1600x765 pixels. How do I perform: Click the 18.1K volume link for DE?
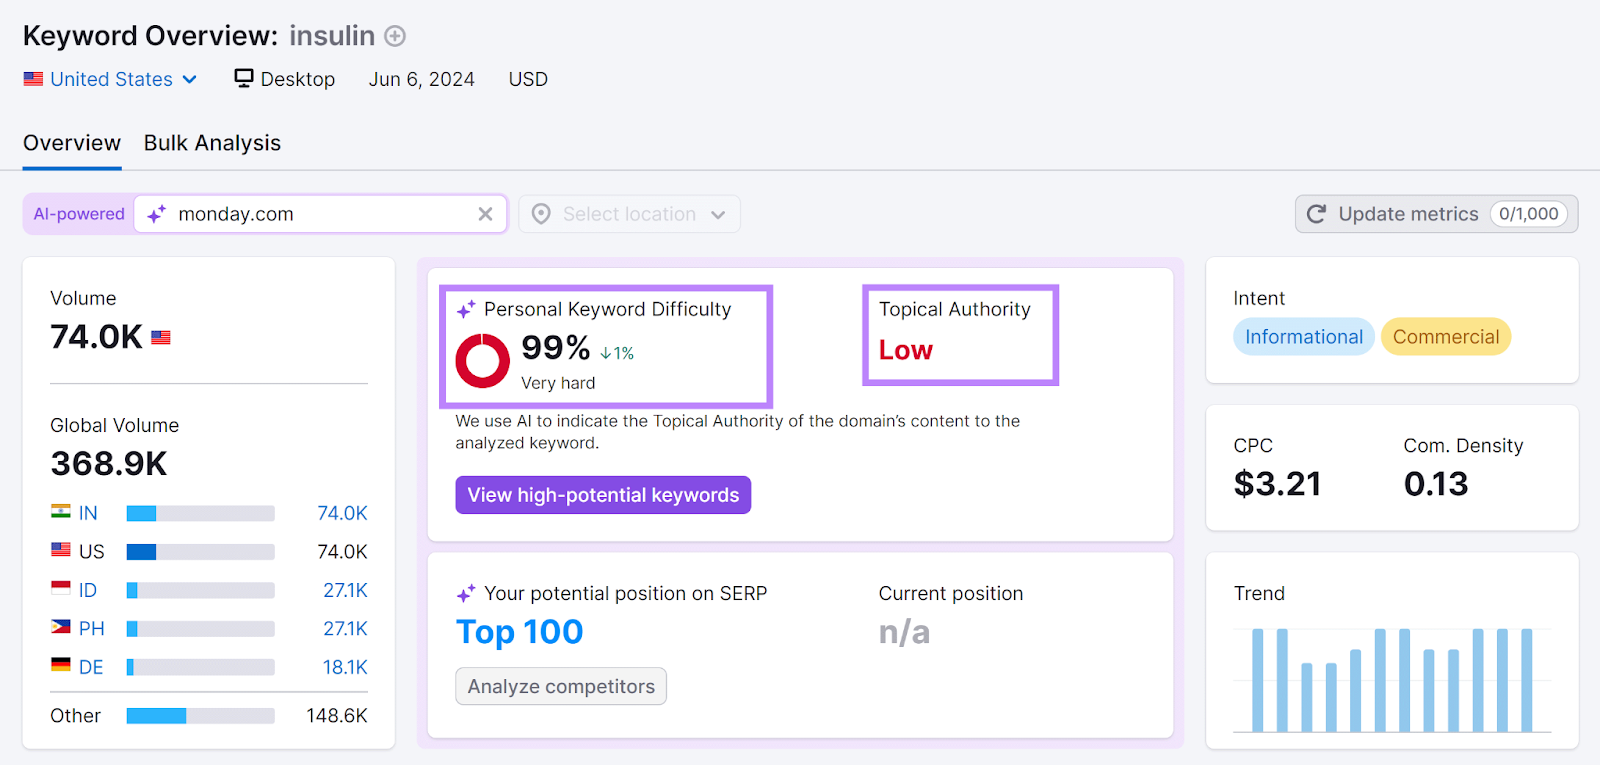click(345, 667)
